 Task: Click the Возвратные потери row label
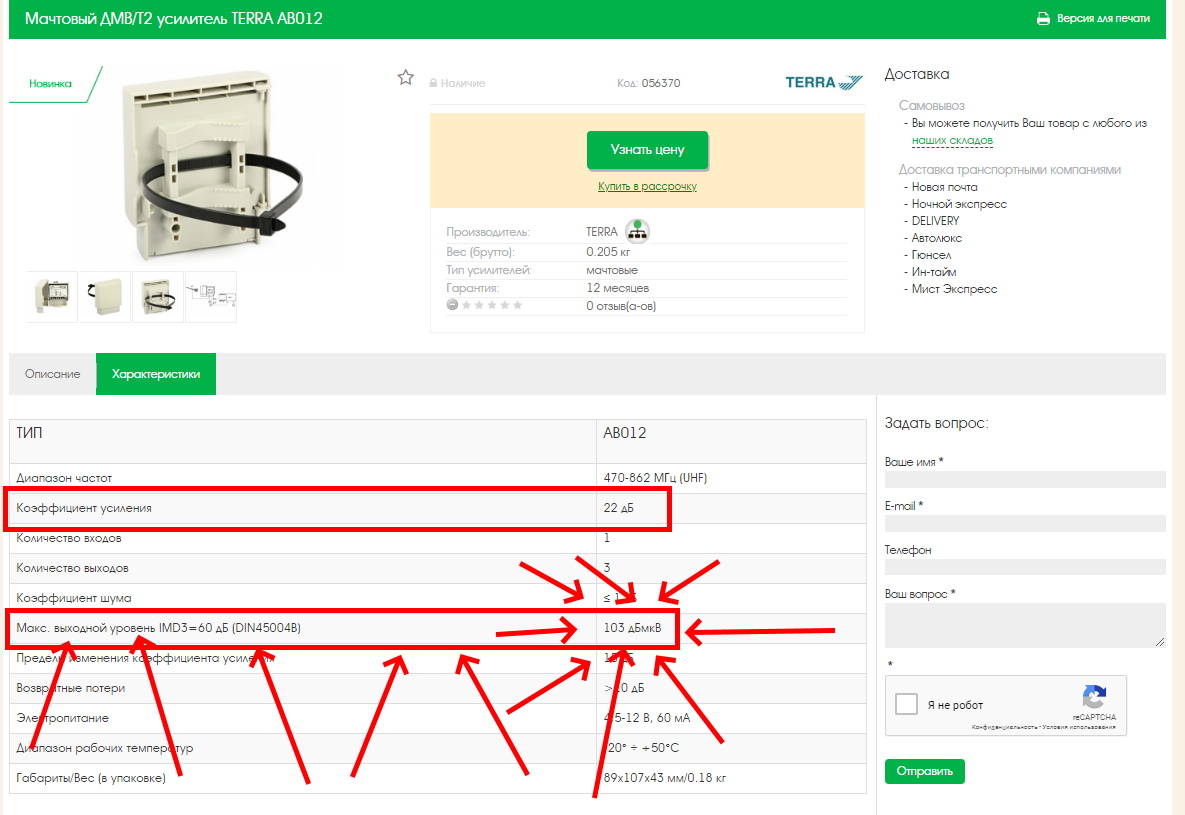70,688
